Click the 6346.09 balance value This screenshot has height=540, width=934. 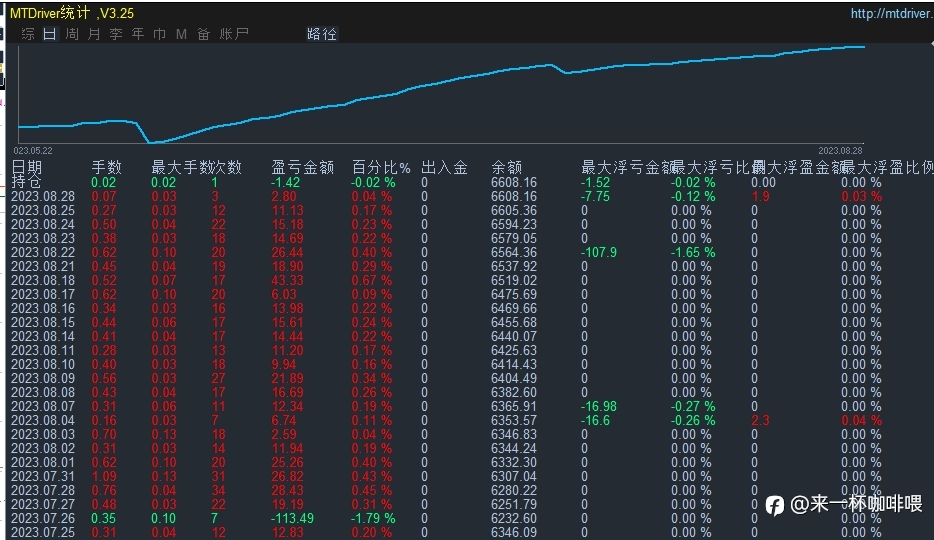pos(513,532)
